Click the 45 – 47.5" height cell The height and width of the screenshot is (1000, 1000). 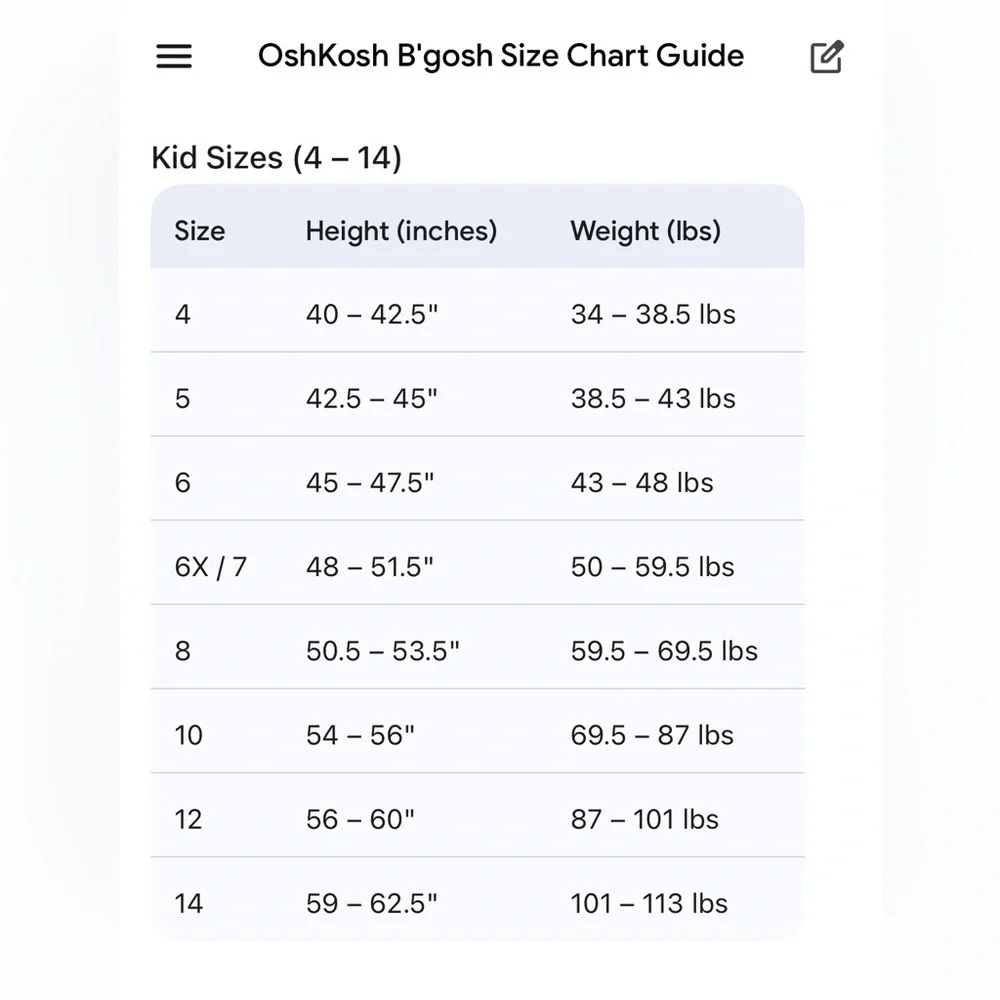click(x=370, y=483)
